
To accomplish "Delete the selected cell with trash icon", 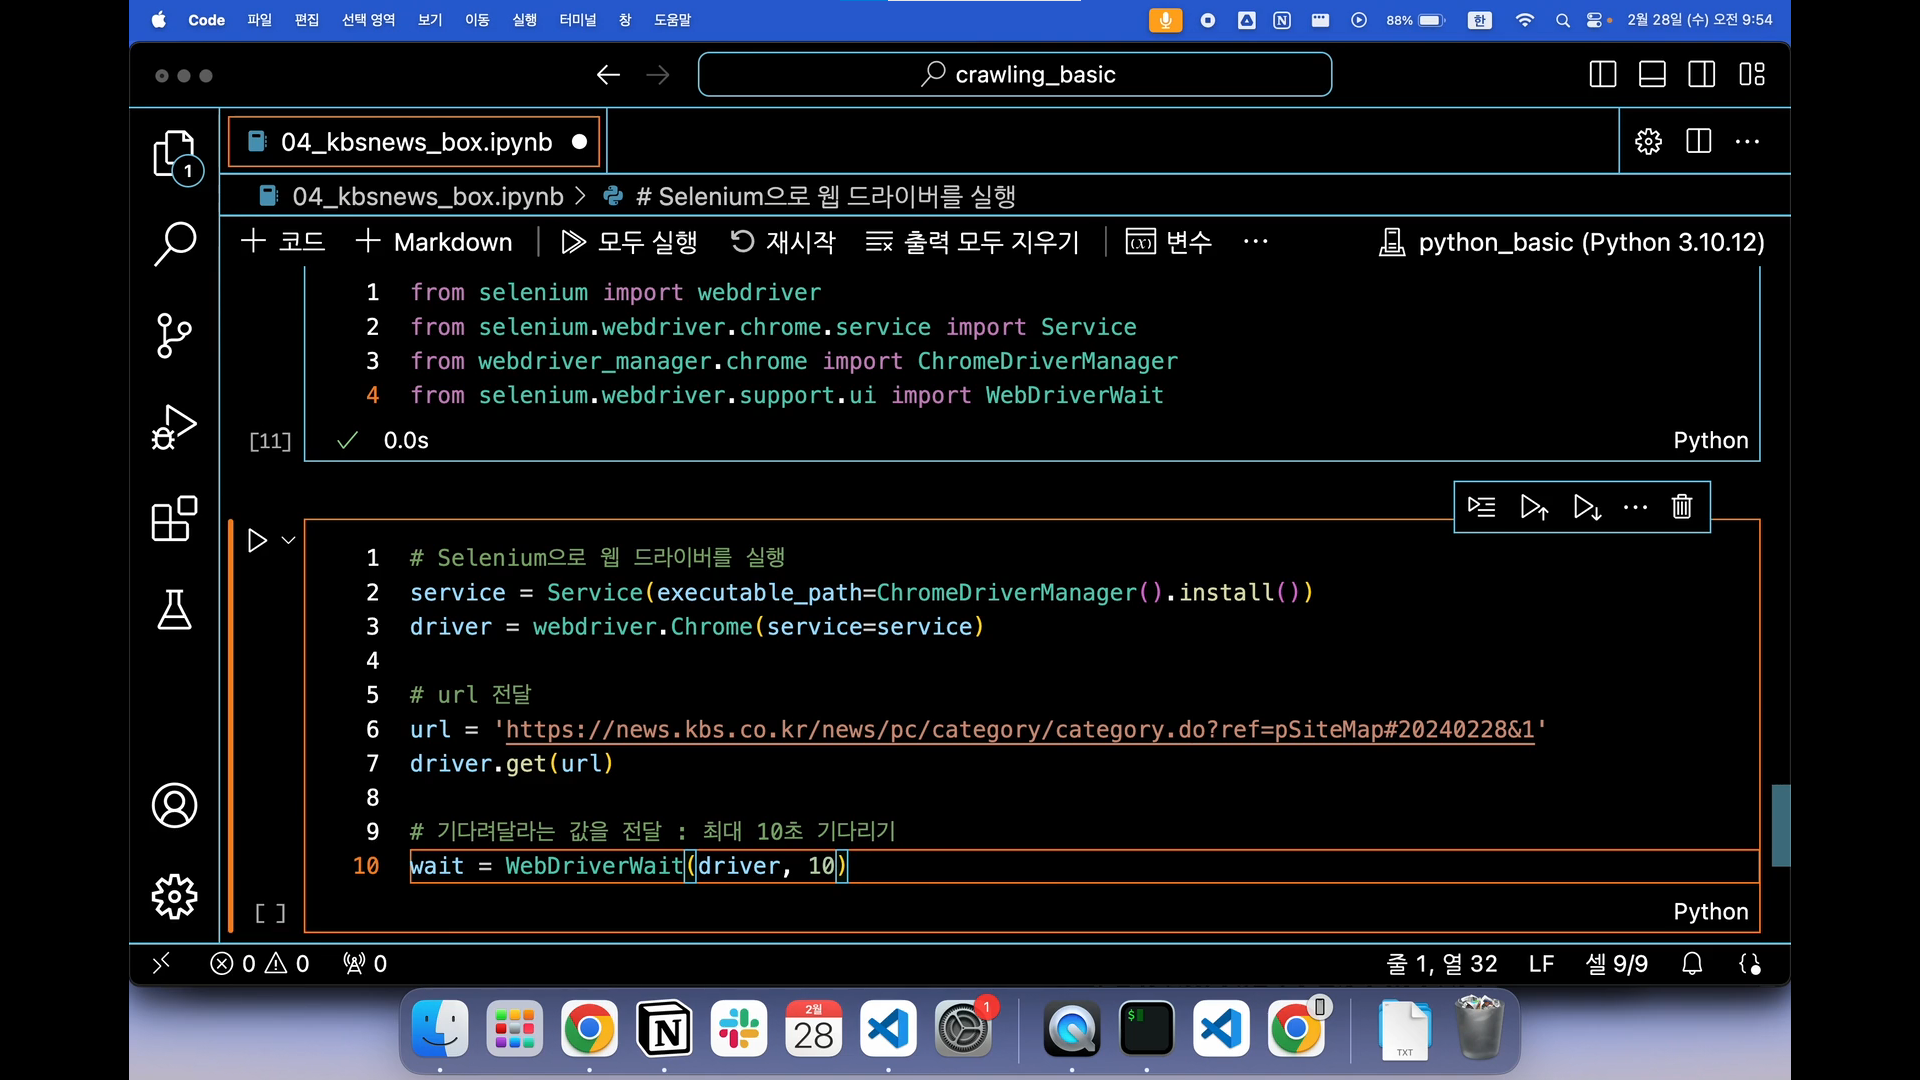I will click(x=1681, y=507).
